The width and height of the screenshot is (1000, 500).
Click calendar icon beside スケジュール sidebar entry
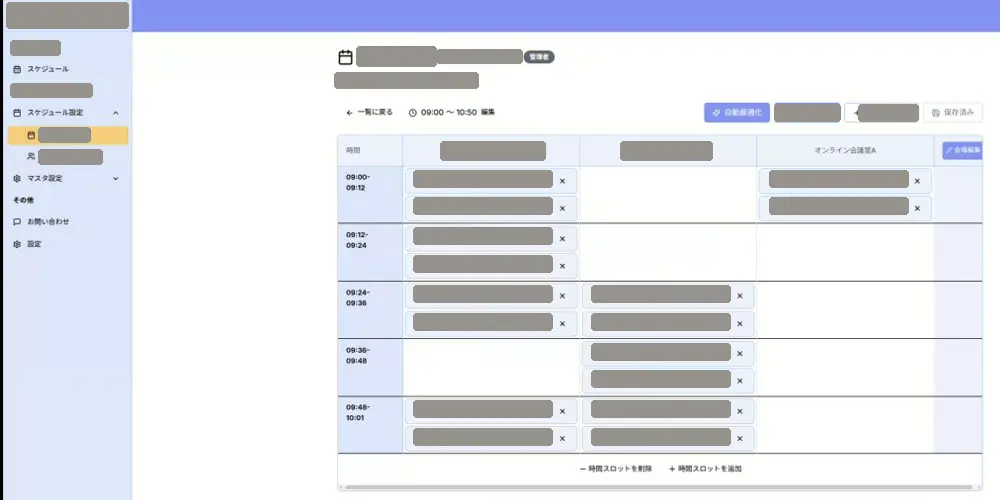pyautogui.click(x=17, y=69)
